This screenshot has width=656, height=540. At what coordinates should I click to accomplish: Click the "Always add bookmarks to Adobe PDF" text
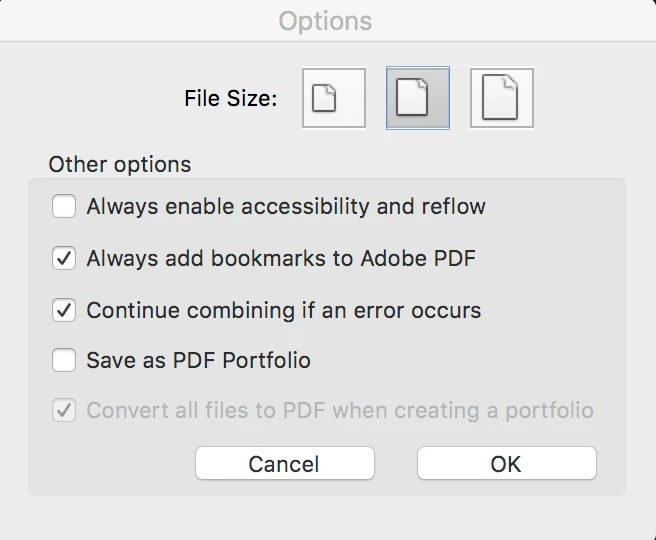[281, 259]
